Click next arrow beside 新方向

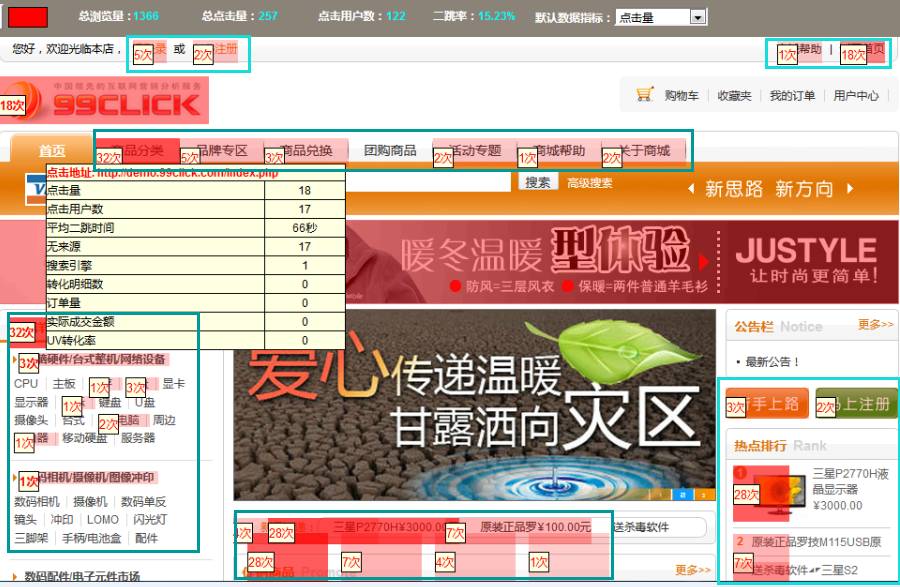coord(850,188)
